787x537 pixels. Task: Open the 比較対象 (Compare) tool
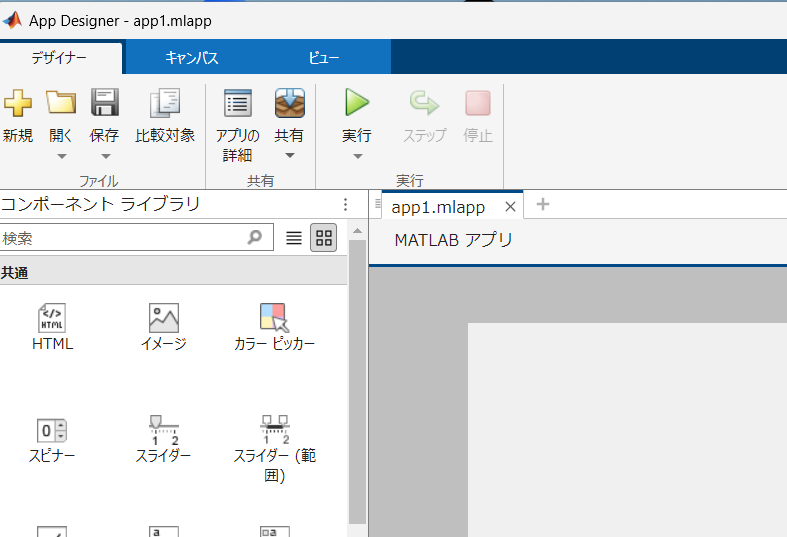[x=165, y=115]
